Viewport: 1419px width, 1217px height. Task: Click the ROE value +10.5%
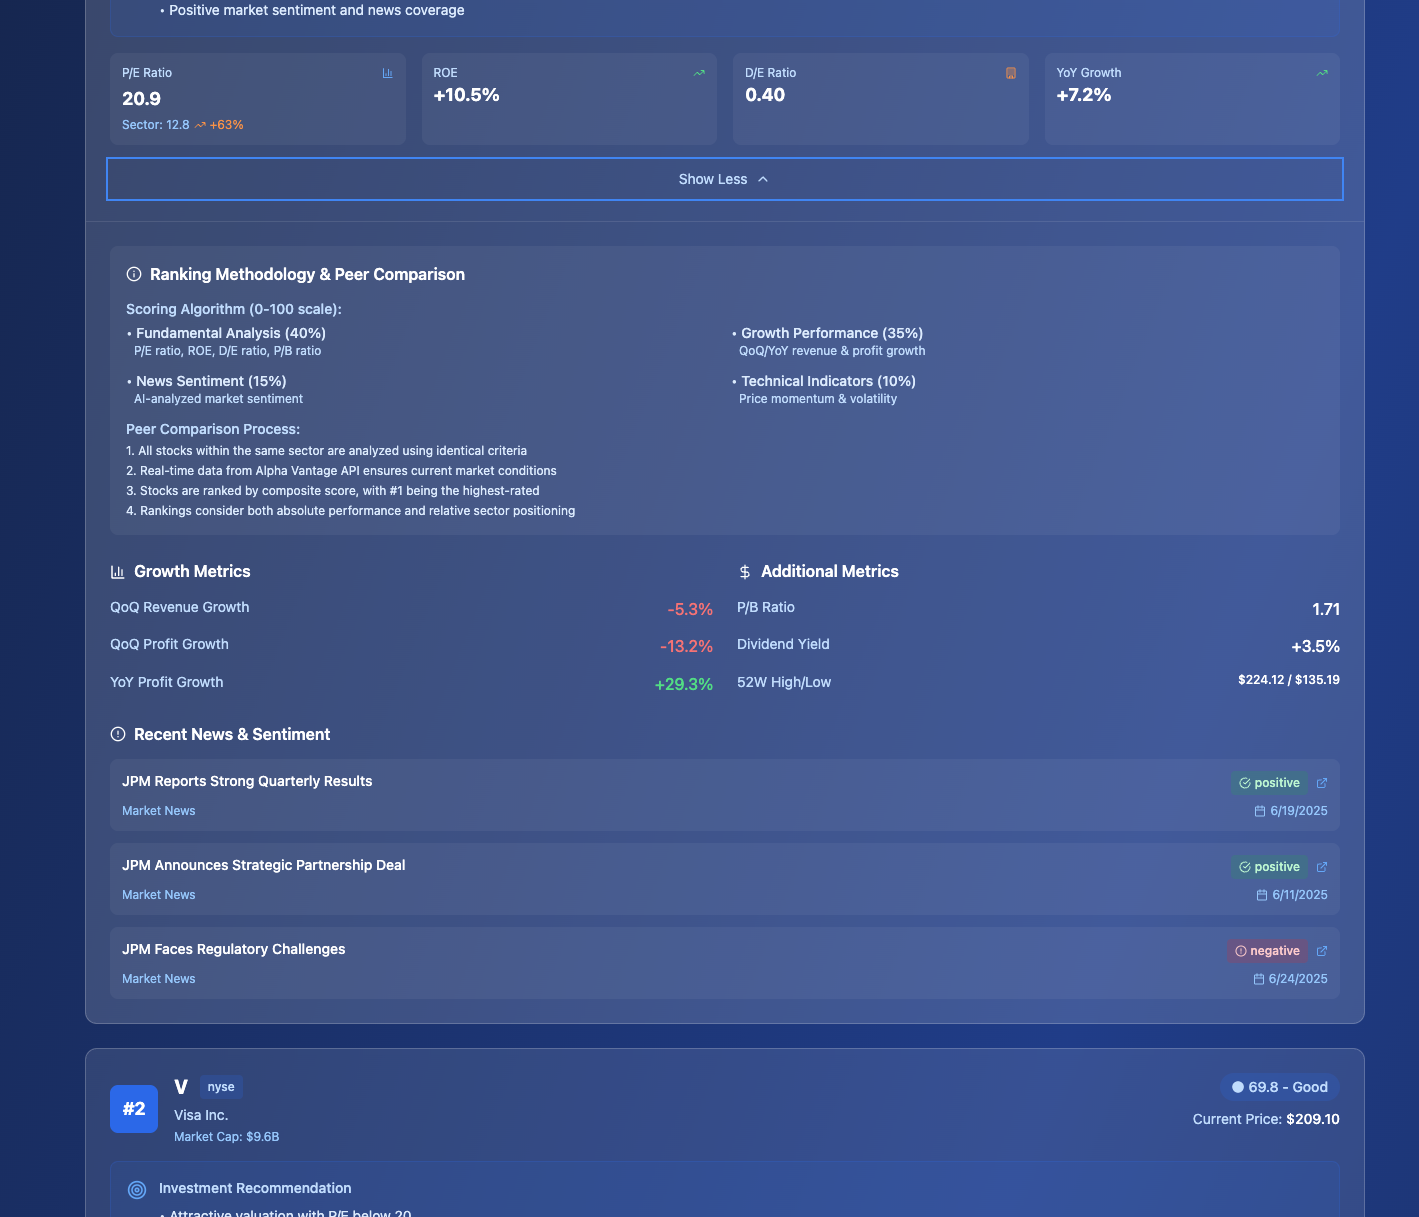coord(466,95)
